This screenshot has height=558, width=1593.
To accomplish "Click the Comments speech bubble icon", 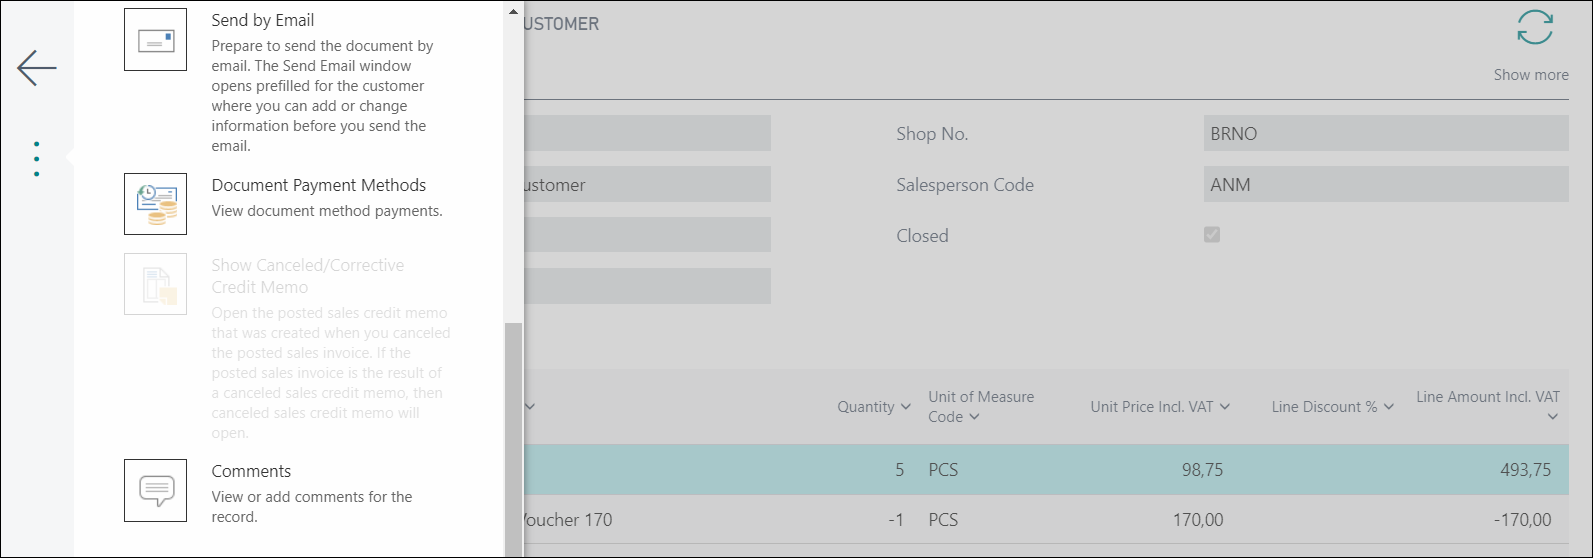I will (155, 490).
